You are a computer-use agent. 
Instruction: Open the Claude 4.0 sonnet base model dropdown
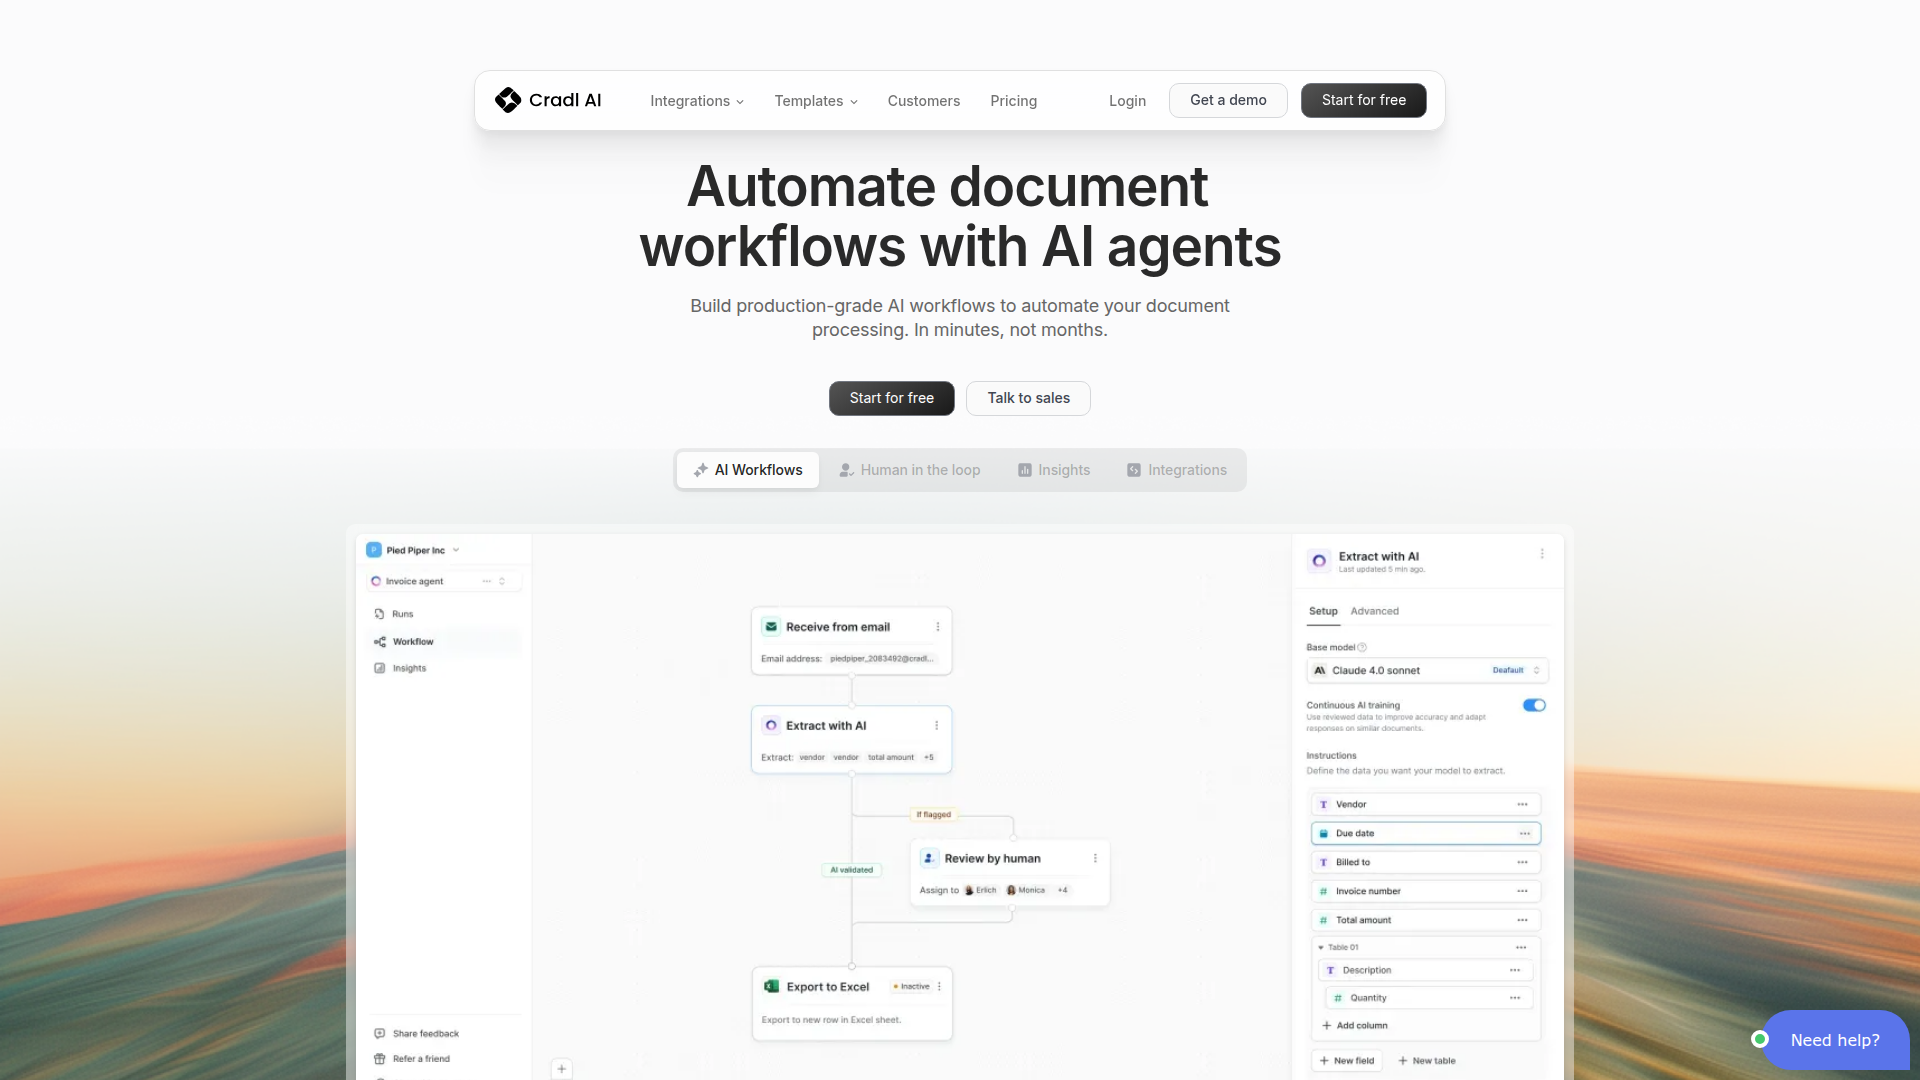1426,671
